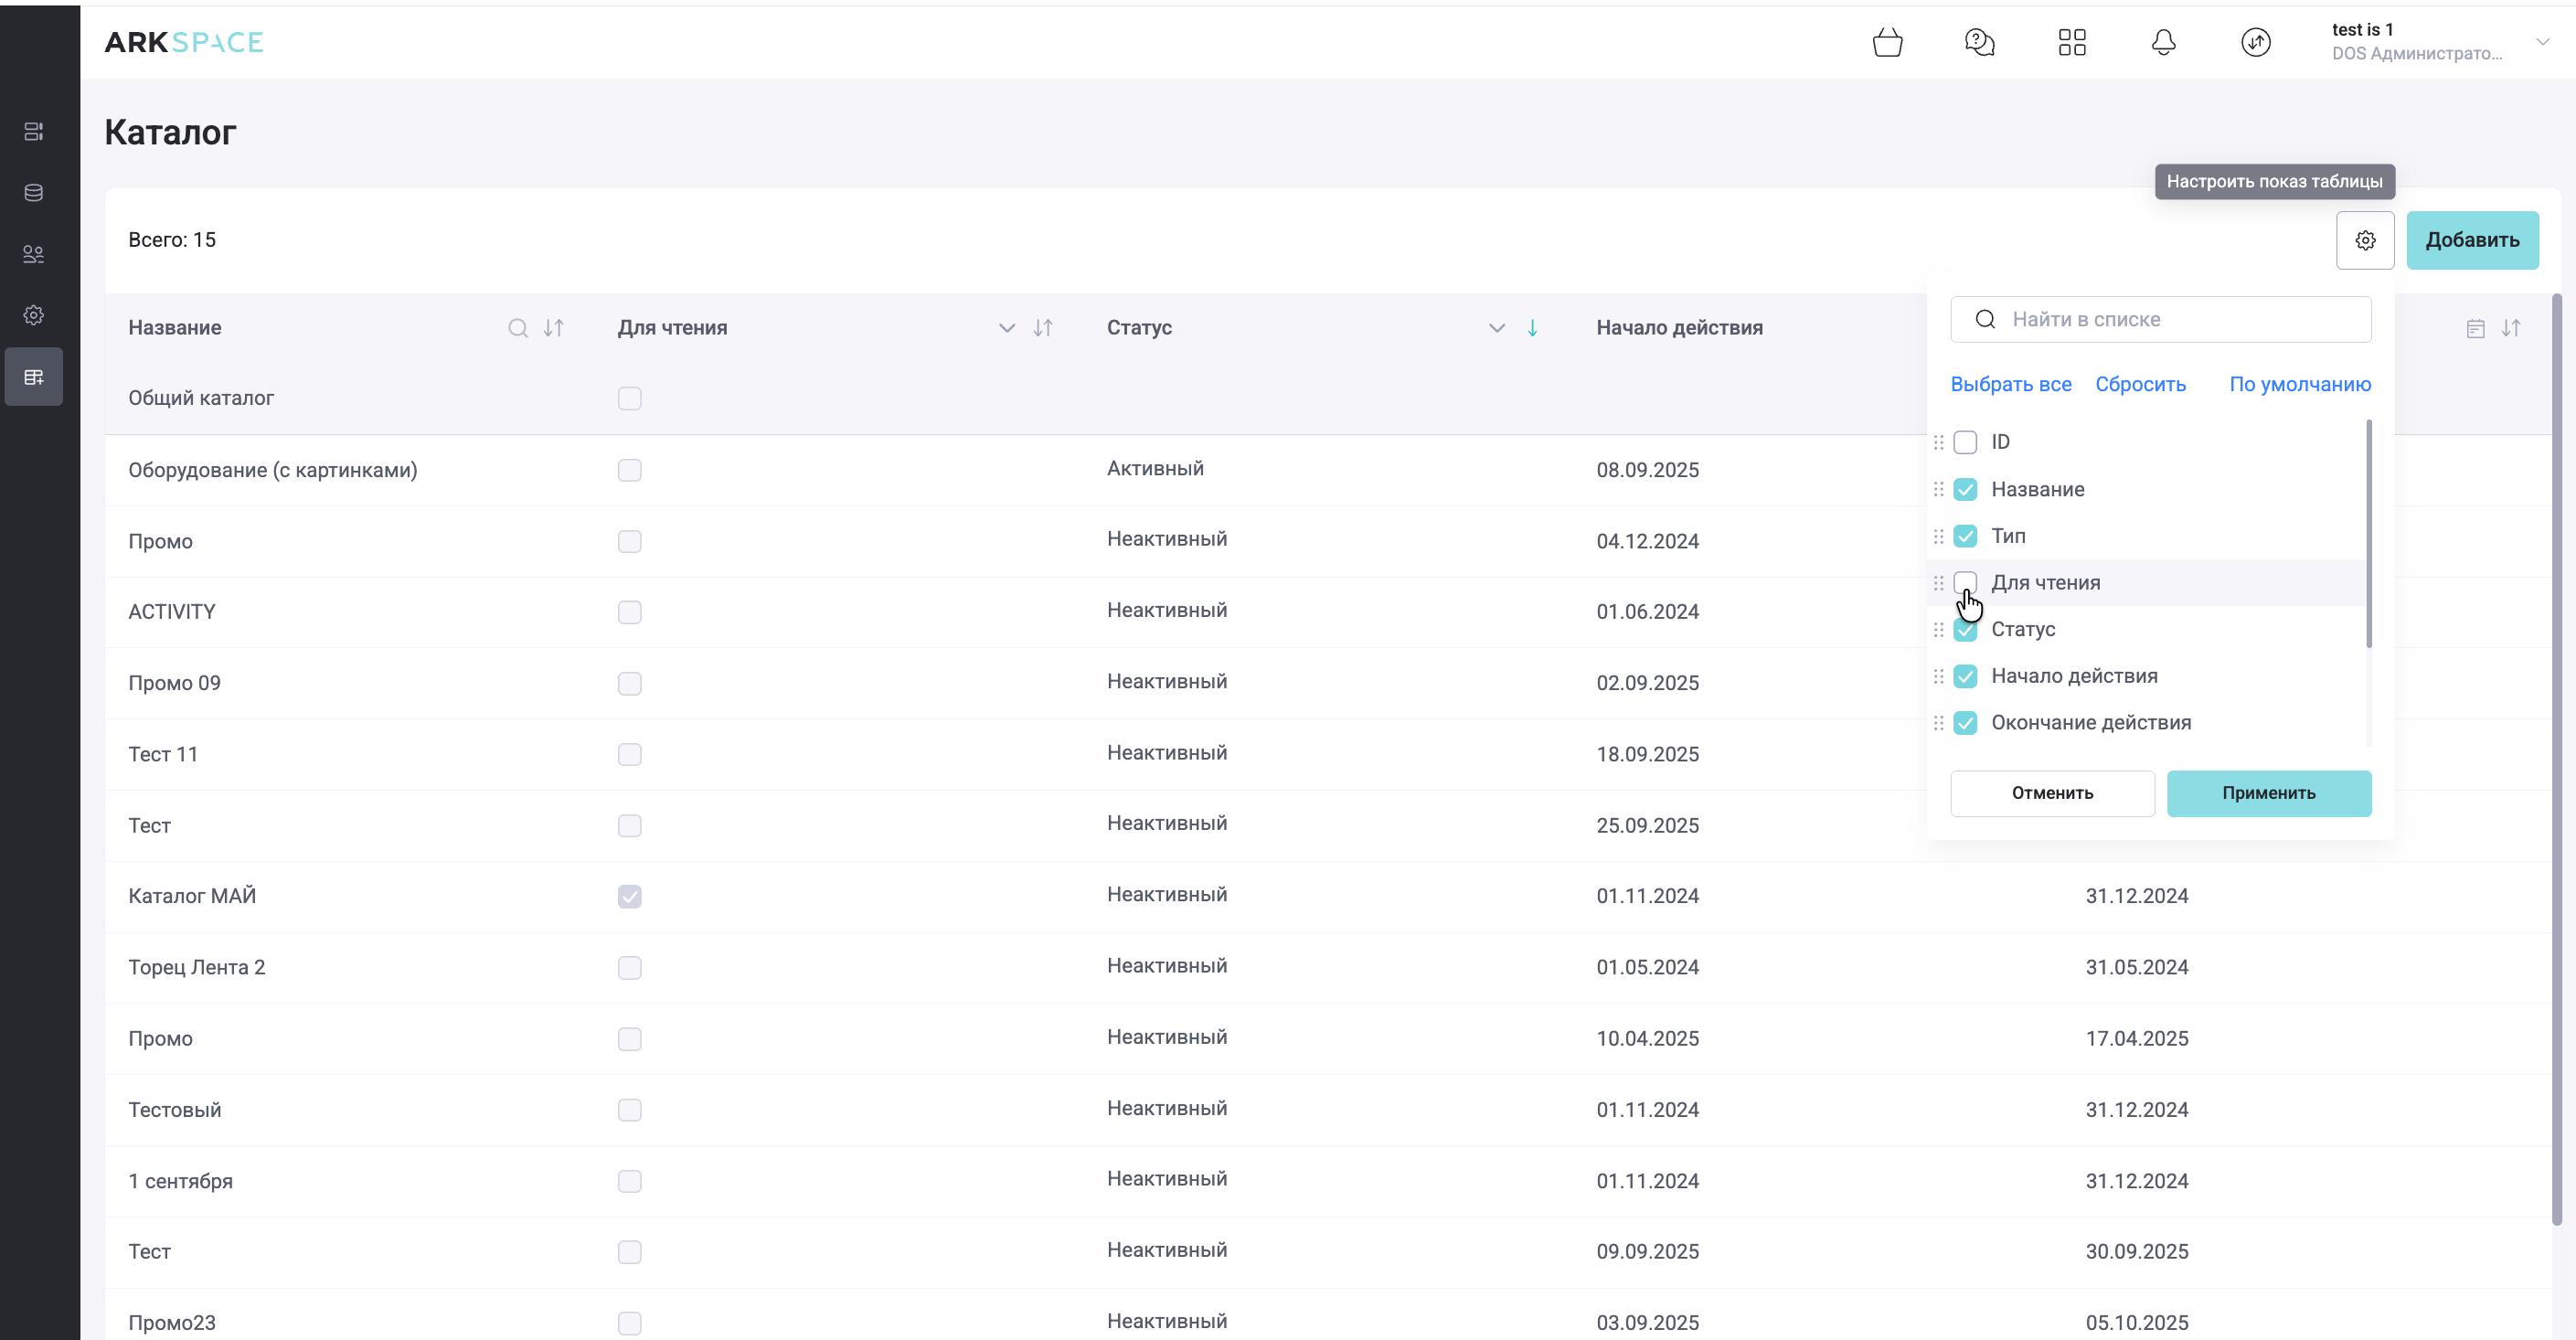Open the users sidebar icon

(x=34, y=254)
